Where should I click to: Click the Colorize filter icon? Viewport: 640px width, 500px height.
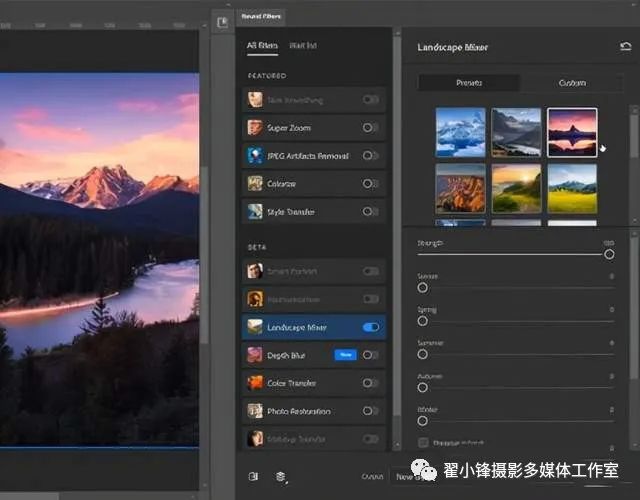click(x=256, y=184)
